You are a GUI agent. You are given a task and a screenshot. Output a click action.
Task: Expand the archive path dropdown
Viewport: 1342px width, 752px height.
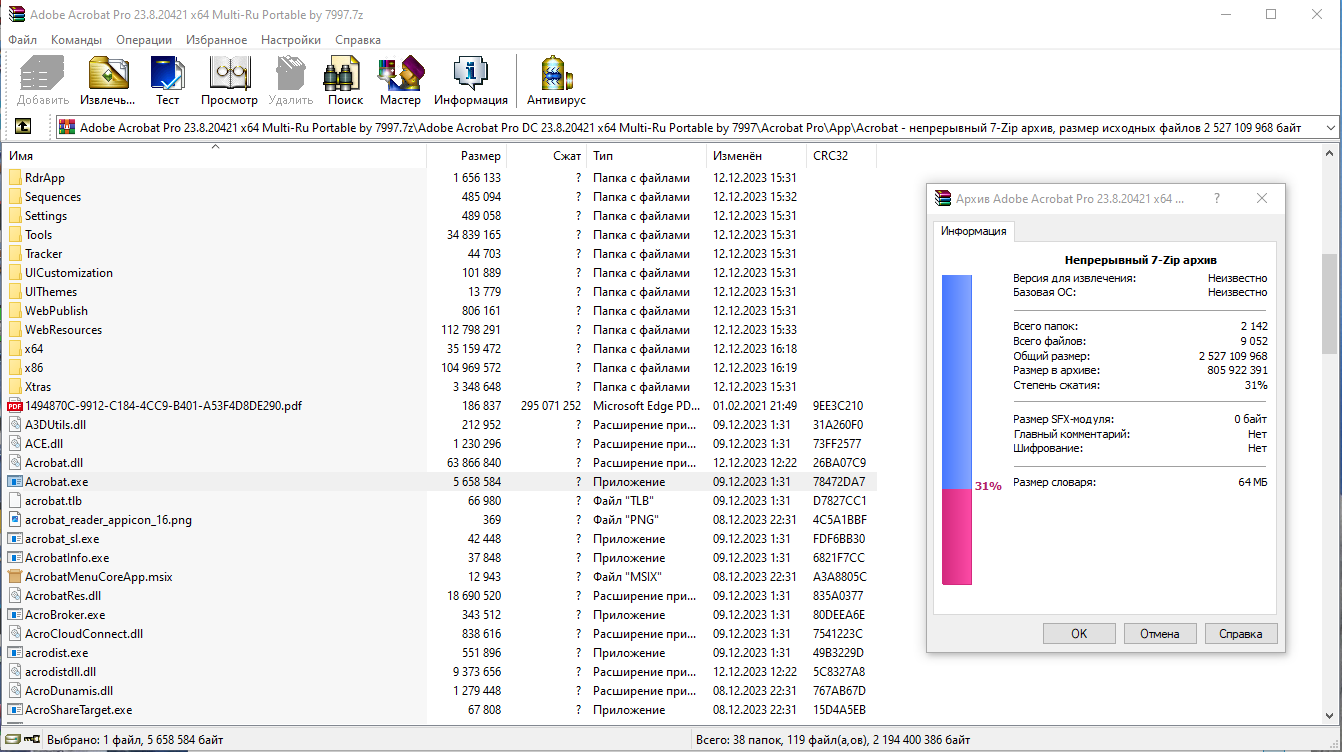pos(1329,127)
